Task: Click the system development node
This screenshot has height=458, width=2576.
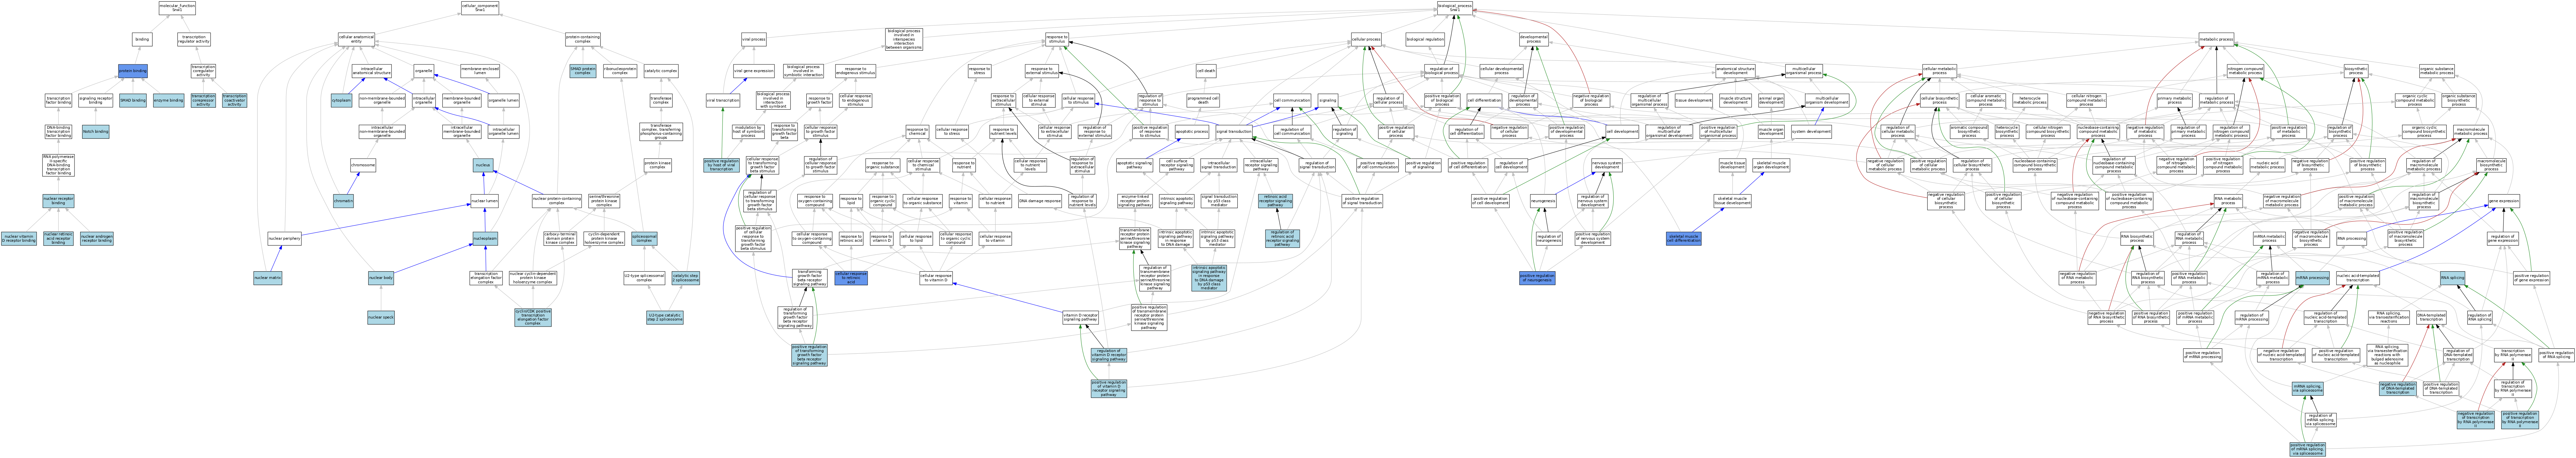Action: pyautogui.click(x=1811, y=132)
